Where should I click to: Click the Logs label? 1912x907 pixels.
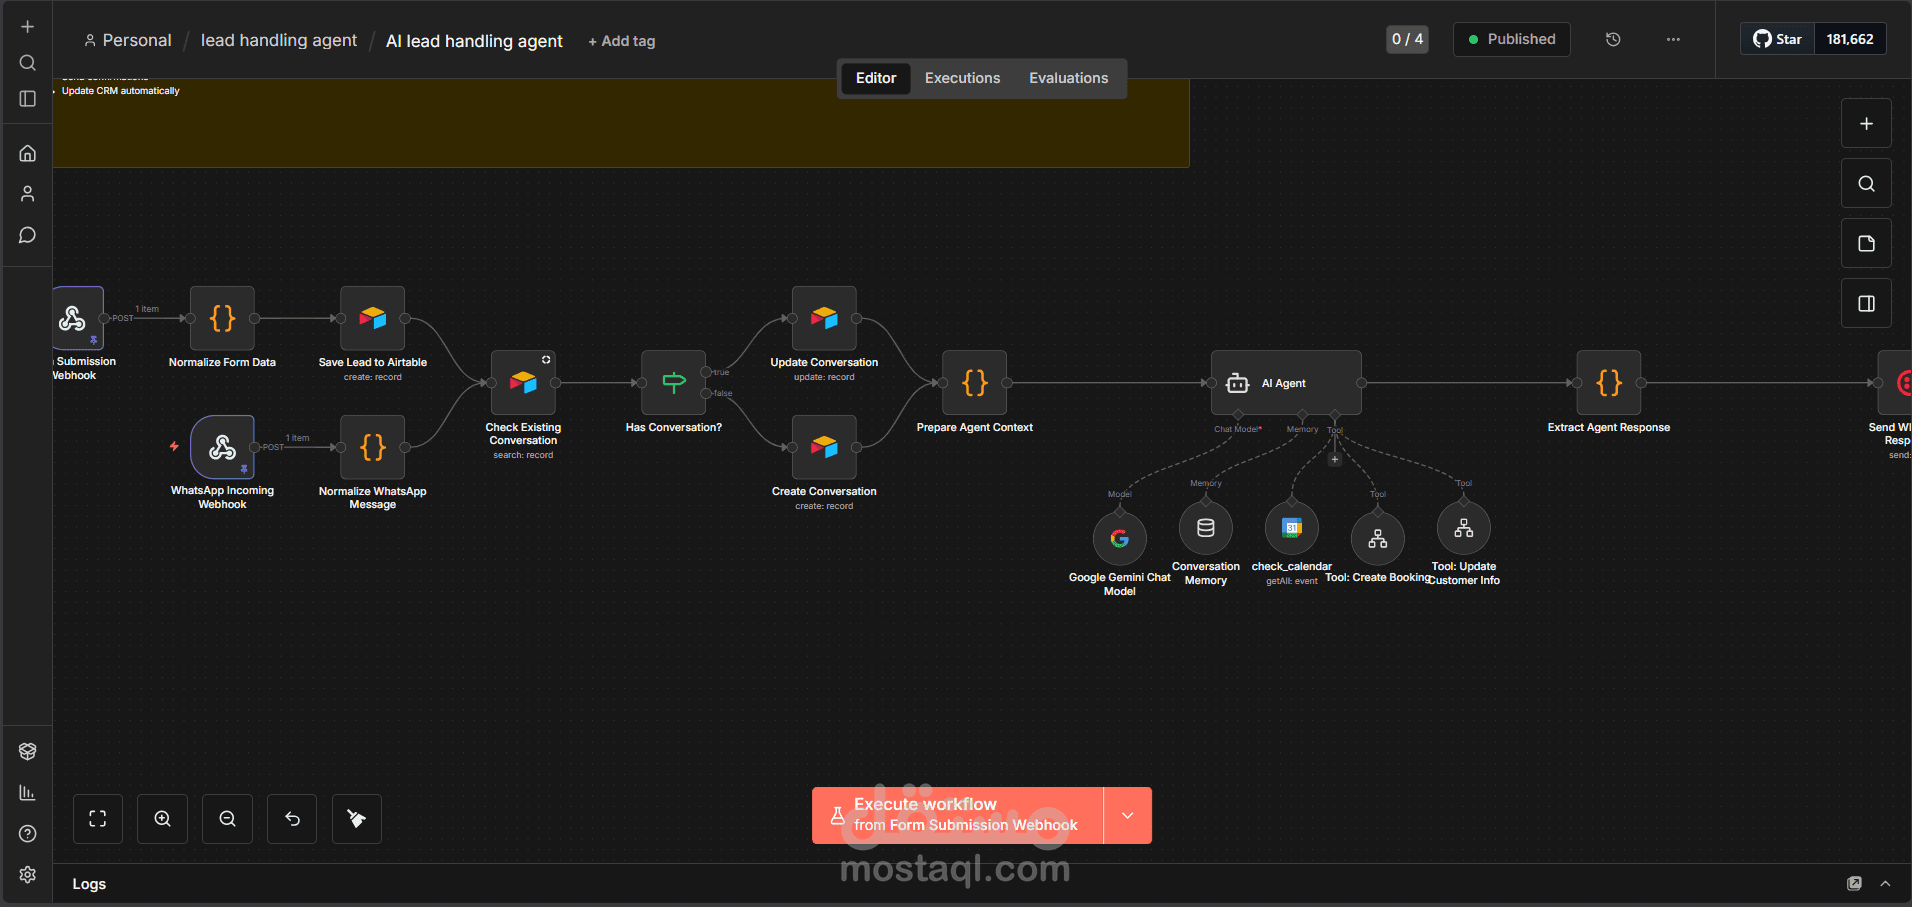tap(89, 884)
